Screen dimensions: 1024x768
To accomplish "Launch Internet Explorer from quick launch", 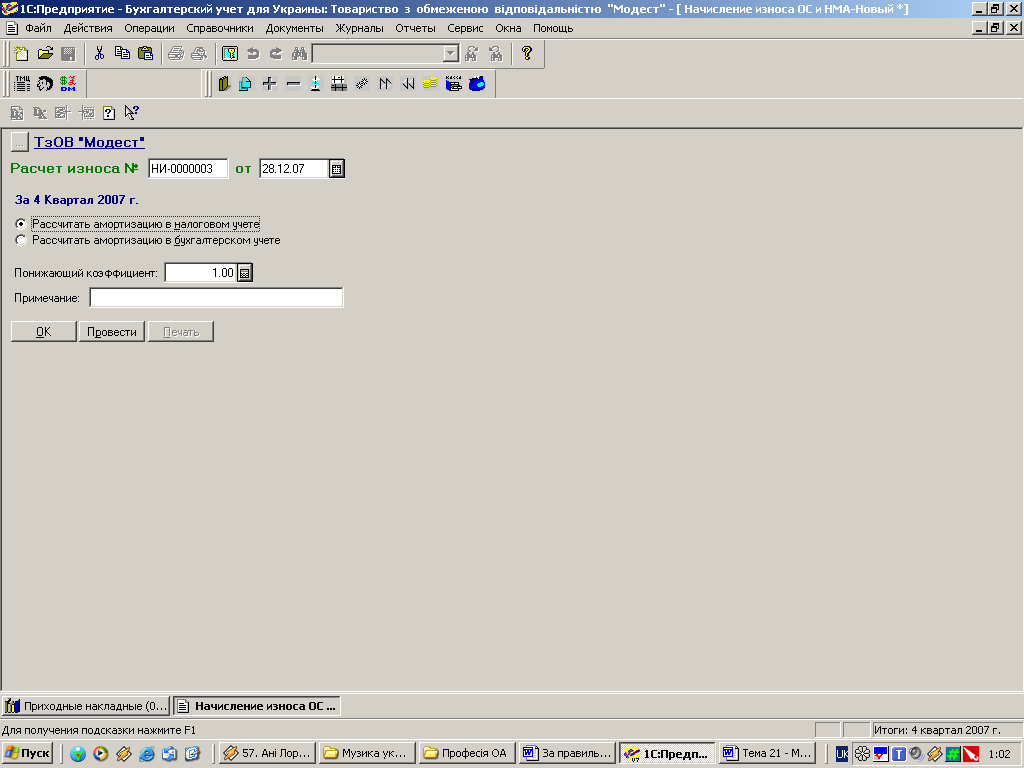I will [146, 754].
